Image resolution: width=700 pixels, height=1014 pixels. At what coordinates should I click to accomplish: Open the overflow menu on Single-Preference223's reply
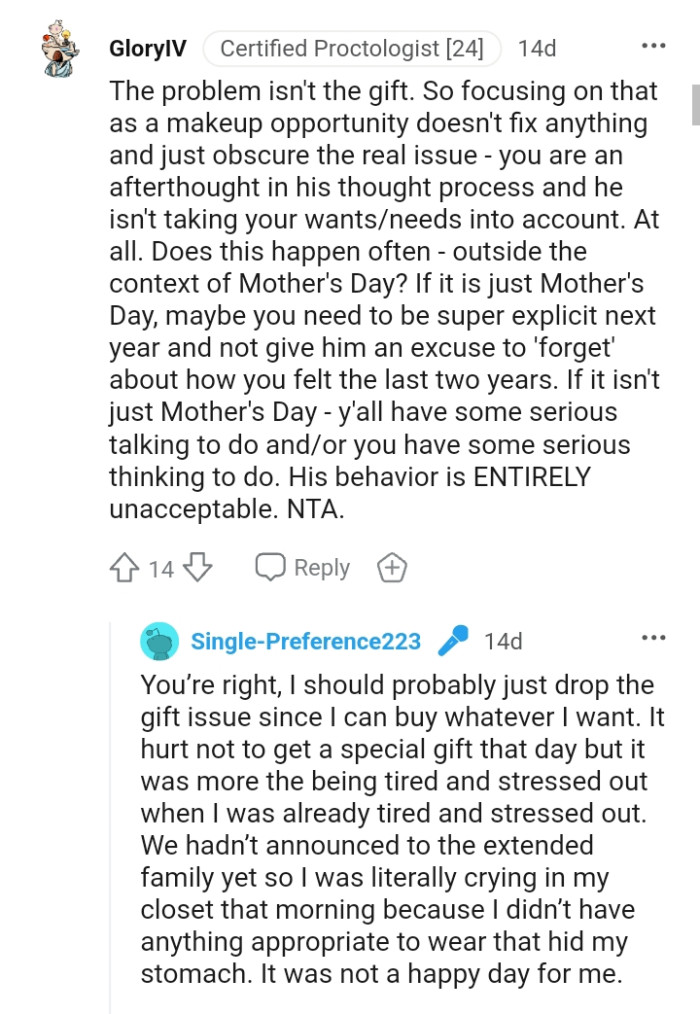tap(653, 638)
